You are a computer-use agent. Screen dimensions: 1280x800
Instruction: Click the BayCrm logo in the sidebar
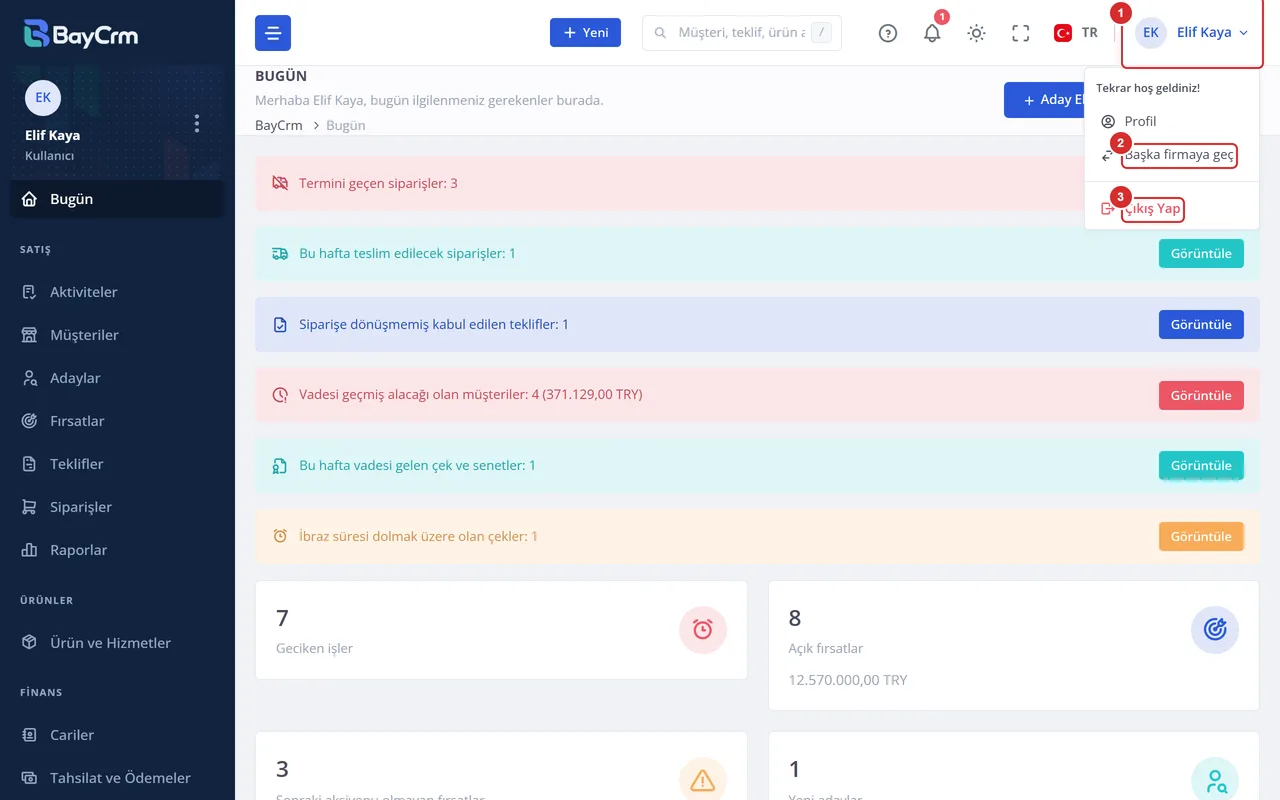(81, 34)
